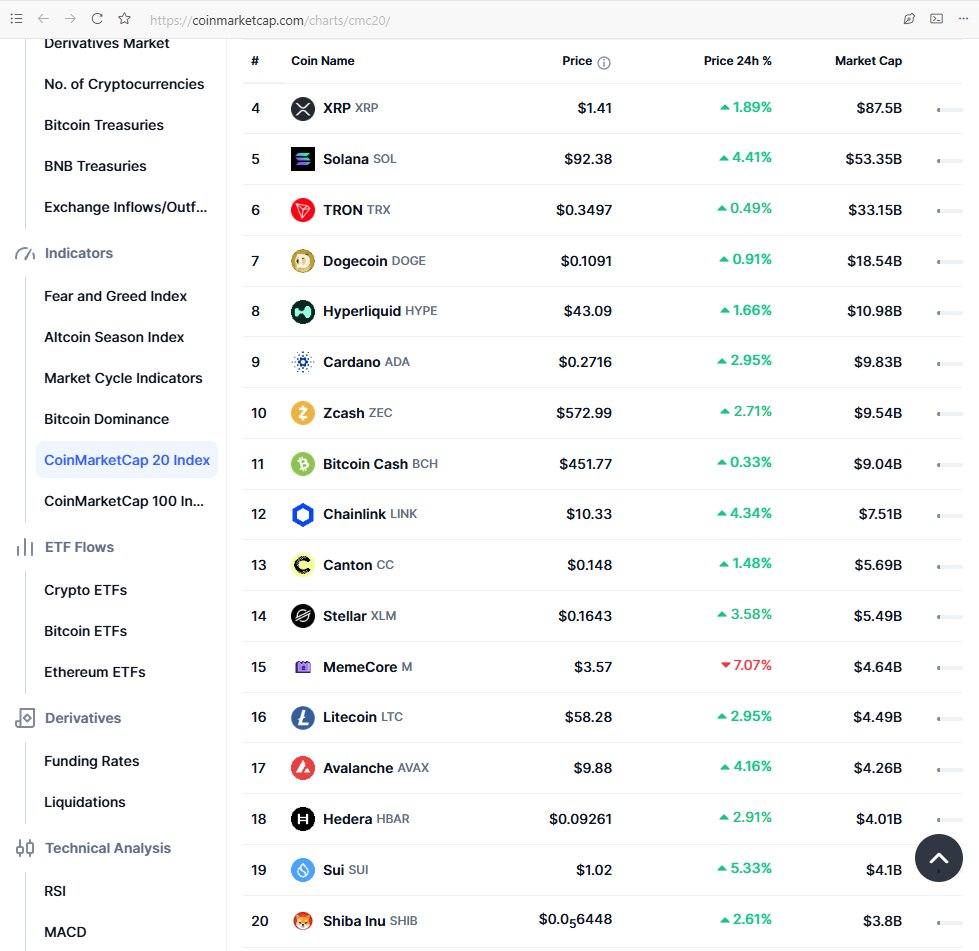Click the Indicators section heading
This screenshot has height=951, width=979.
[79, 254]
